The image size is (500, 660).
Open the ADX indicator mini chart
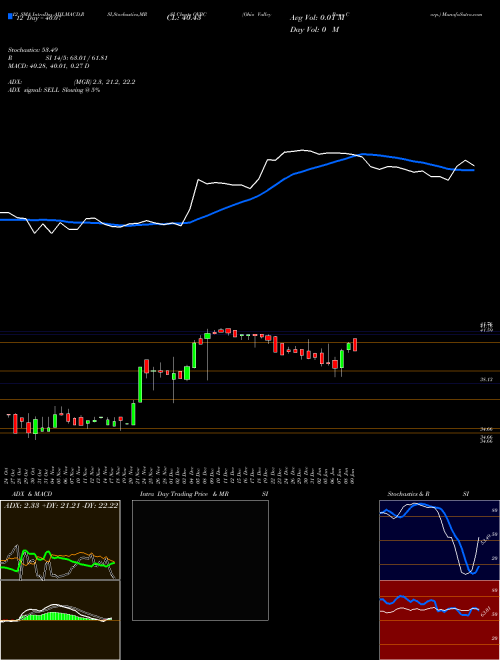pyautogui.click(x=60, y=540)
